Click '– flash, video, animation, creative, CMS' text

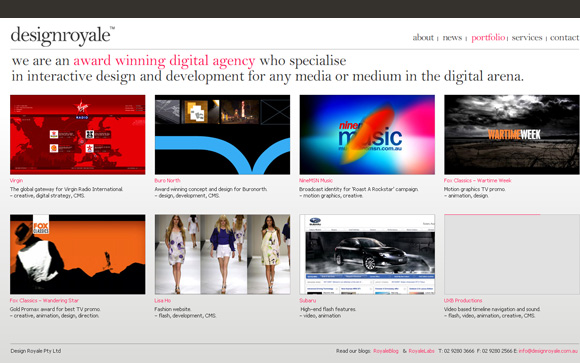point(489,316)
